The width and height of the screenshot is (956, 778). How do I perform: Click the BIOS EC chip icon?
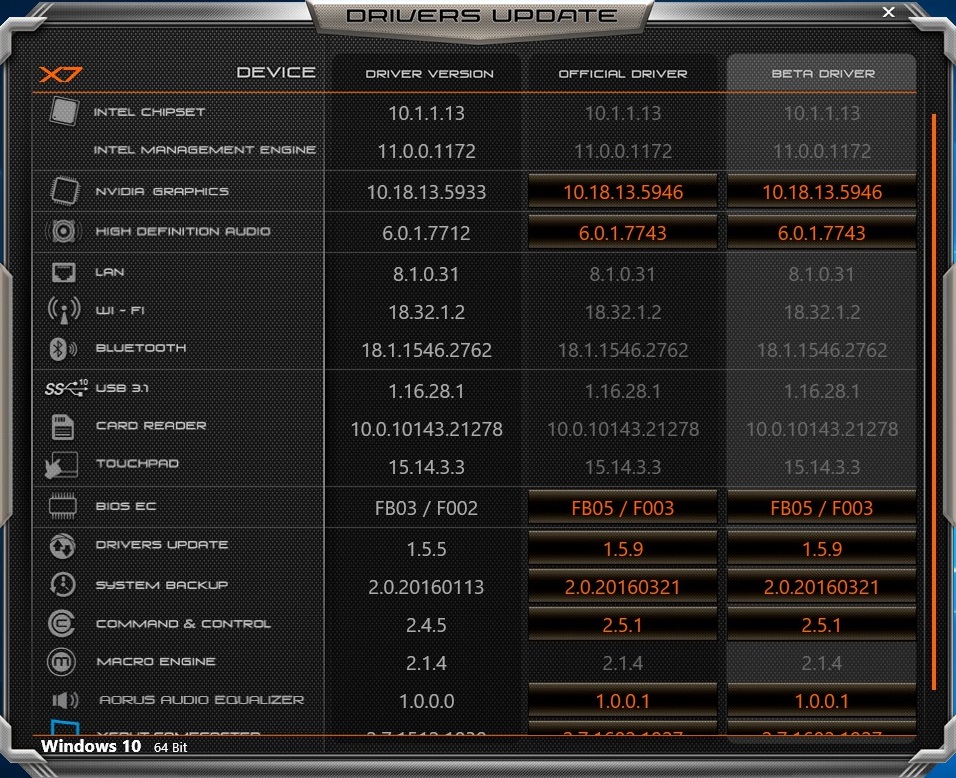pos(63,506)
